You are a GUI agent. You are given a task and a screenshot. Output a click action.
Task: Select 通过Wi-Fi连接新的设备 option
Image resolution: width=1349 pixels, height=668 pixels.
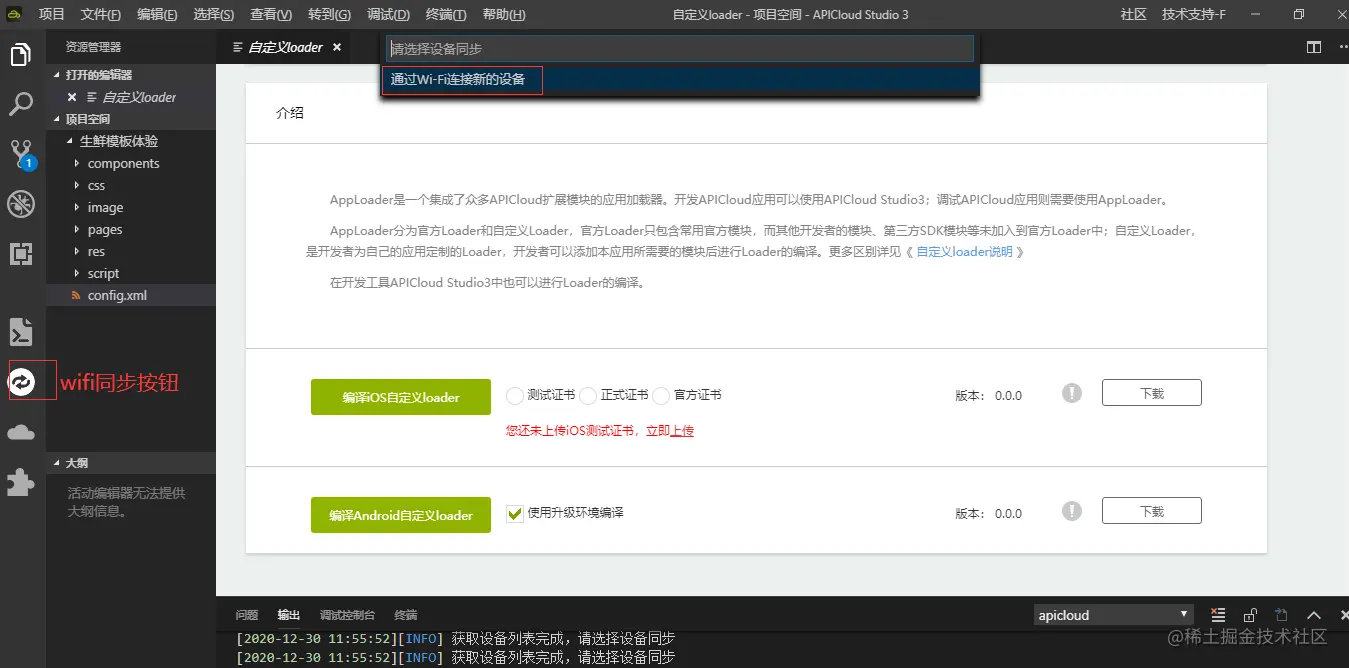coord(680,79)
